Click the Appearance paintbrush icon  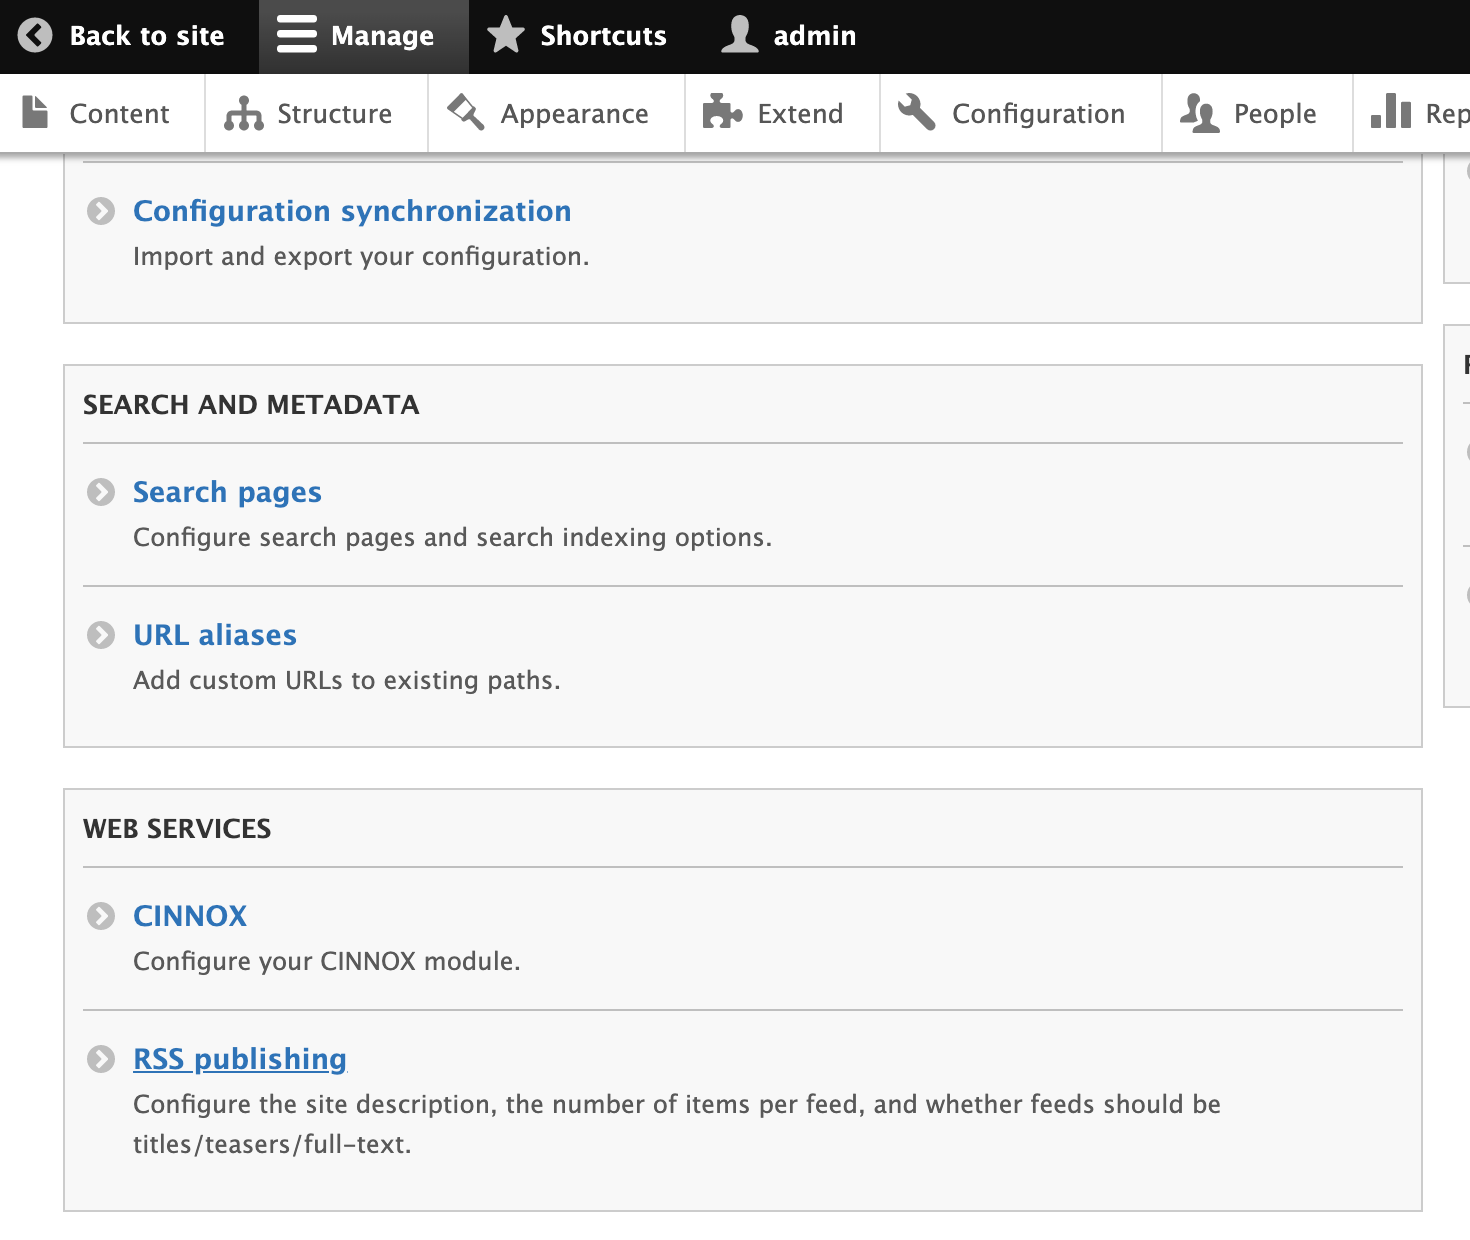(466, 112)
